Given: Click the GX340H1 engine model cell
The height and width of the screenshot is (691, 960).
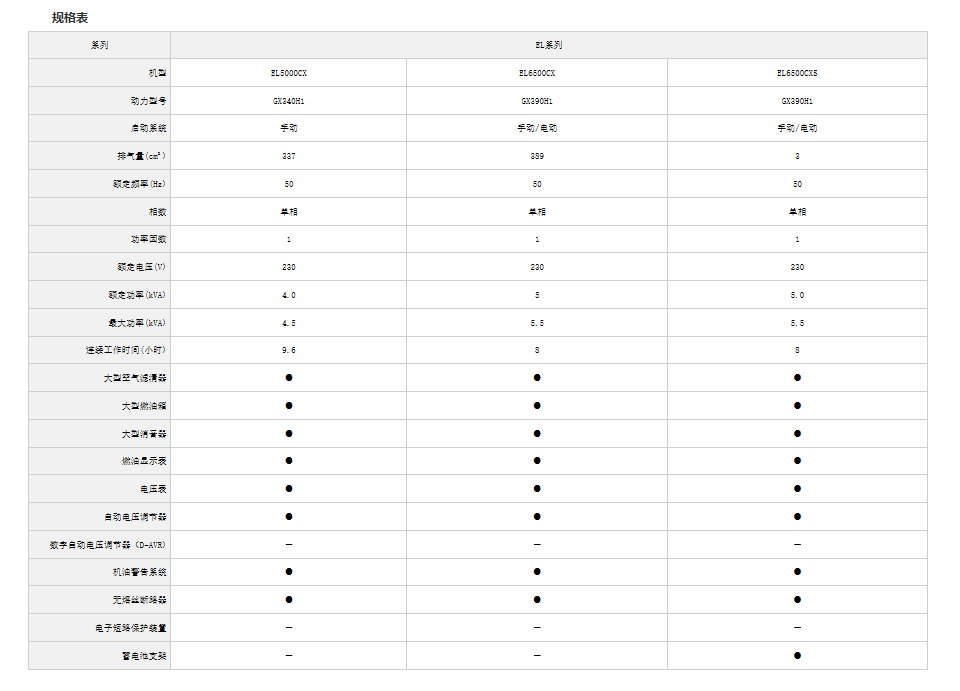Looking at the screenshot, I should (x=289, y=101).
